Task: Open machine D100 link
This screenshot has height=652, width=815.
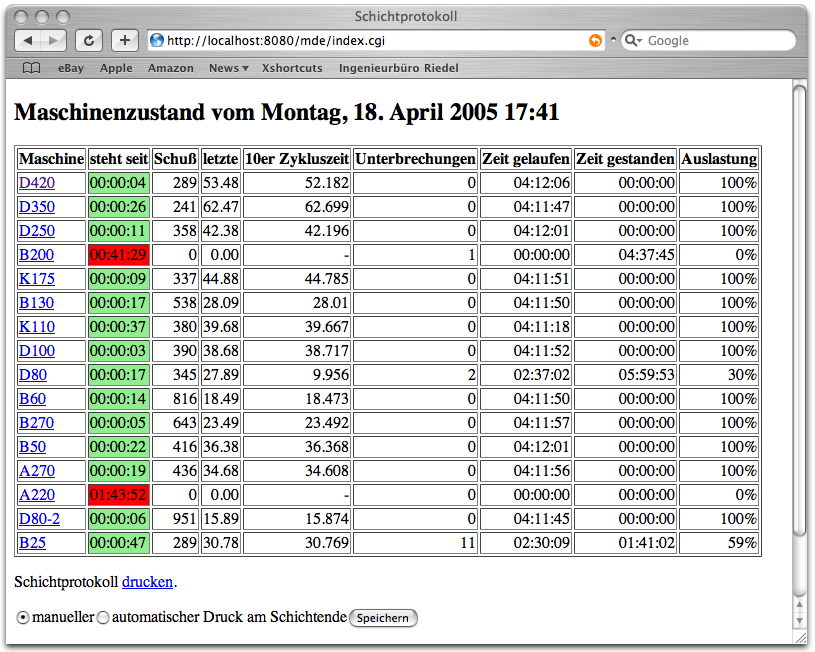Action: (x=37, y=350)
